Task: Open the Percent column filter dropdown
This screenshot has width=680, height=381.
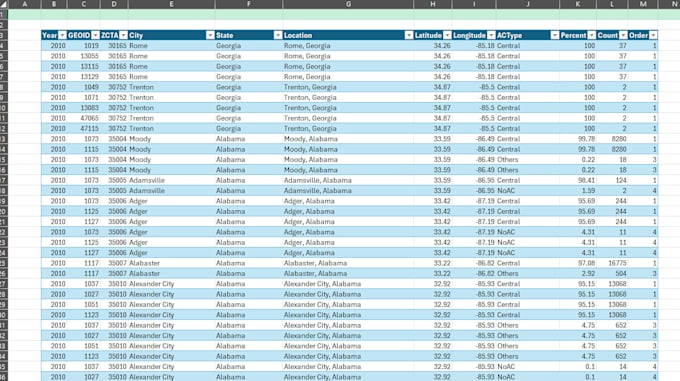Action: (592, 36)
